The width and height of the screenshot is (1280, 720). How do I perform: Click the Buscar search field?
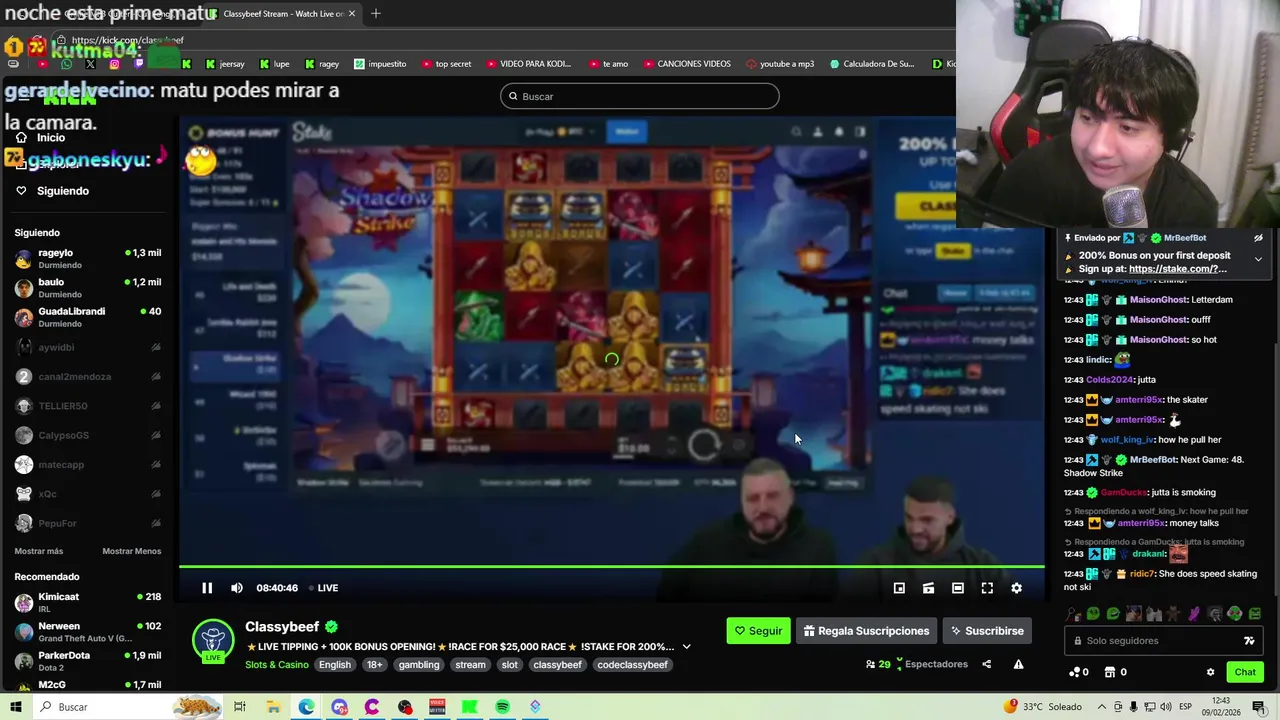[640, 96]
